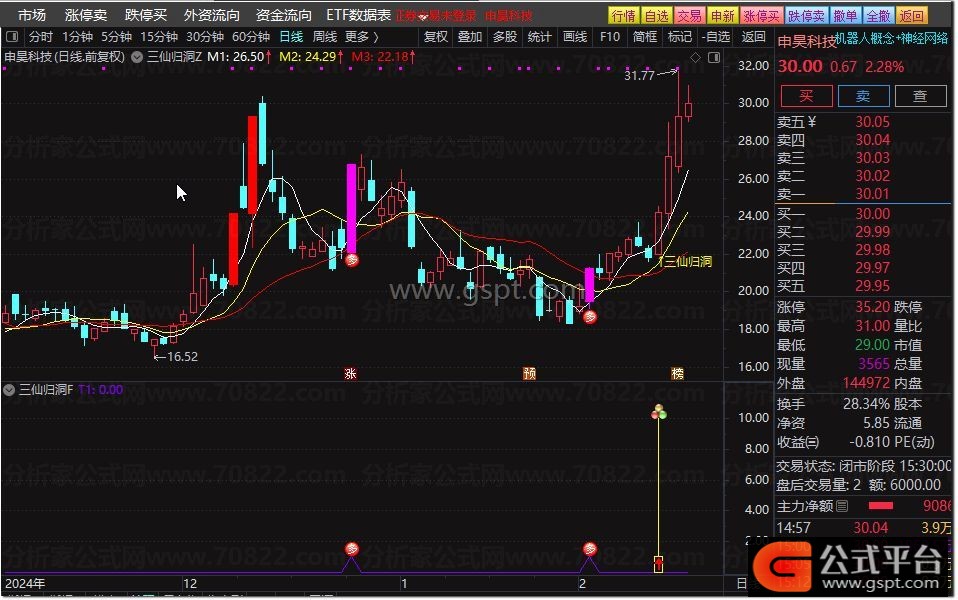This screenshot has height=600, width=958.
Task: Click the 多 signal marker near December end
Action: 352,261
